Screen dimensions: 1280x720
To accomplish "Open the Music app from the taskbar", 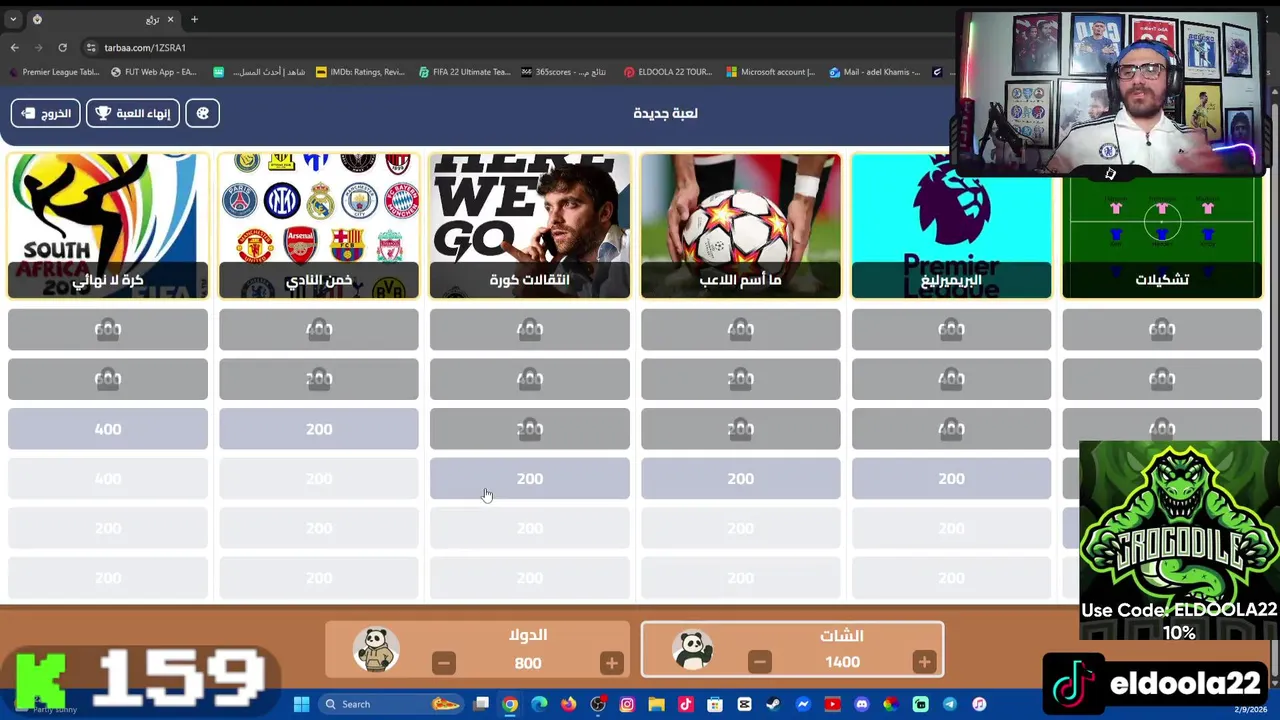I will (x=979, y=704).
